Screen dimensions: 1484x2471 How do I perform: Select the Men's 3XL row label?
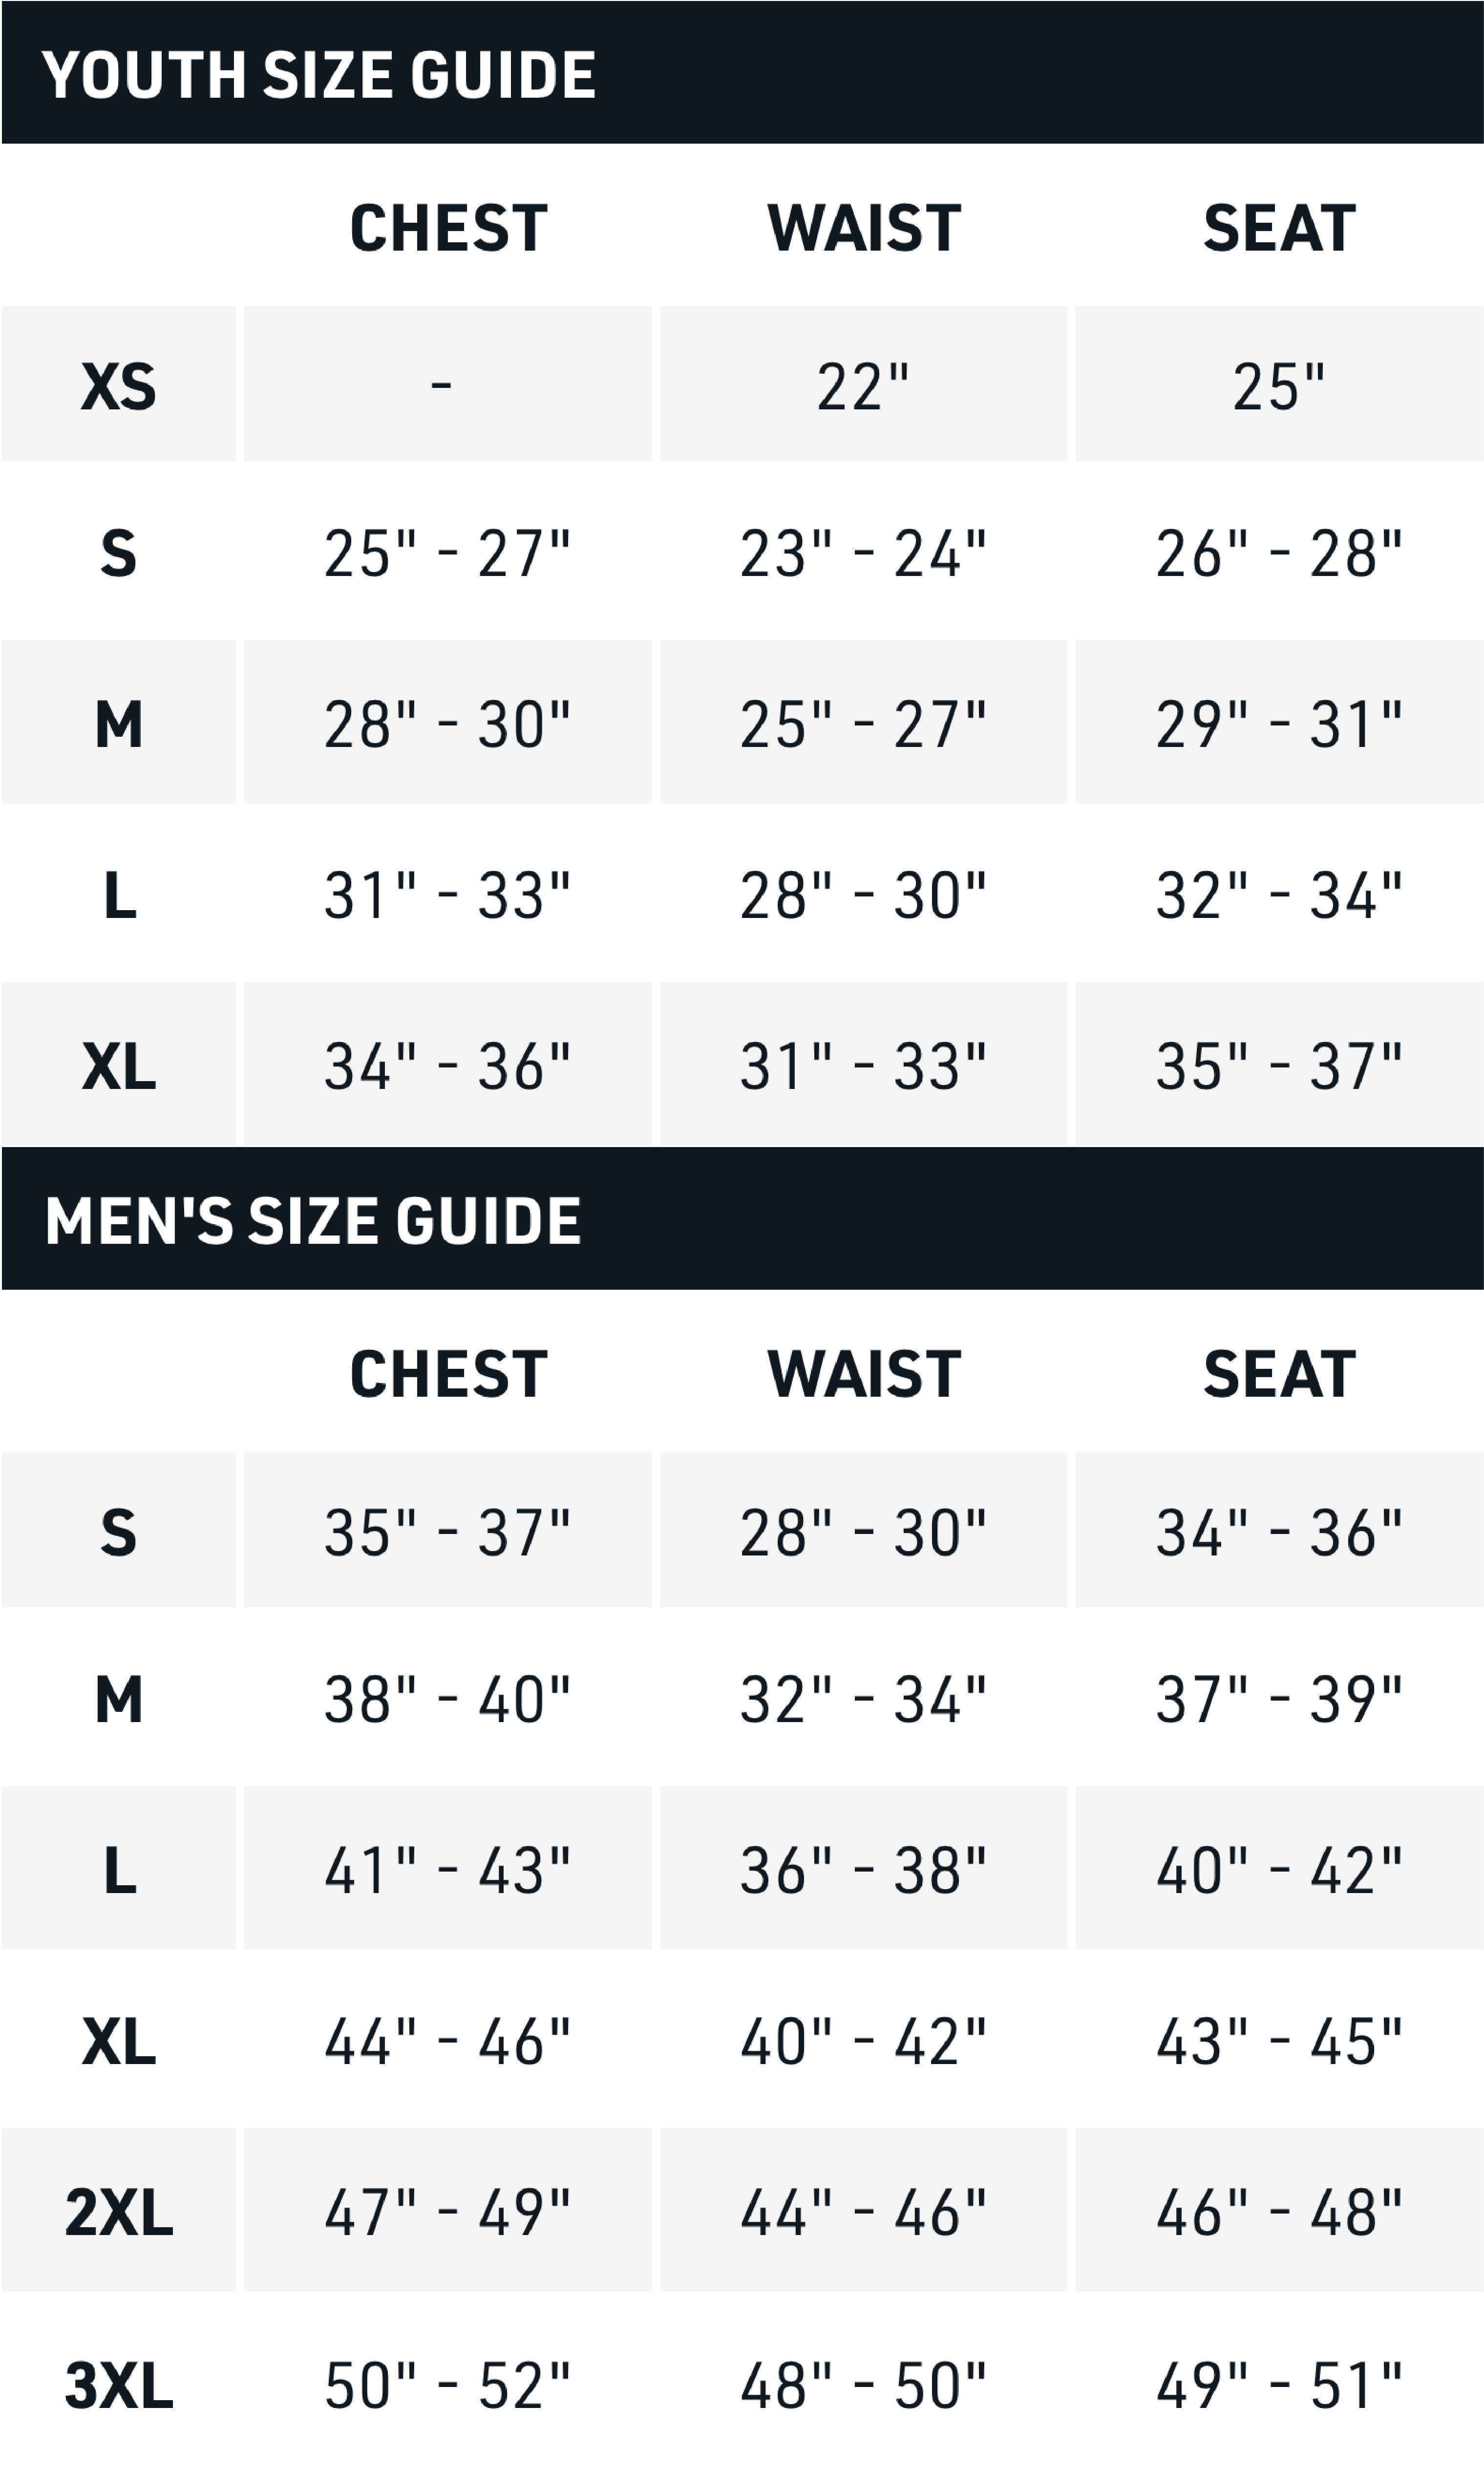click(x=119, y=2386)
